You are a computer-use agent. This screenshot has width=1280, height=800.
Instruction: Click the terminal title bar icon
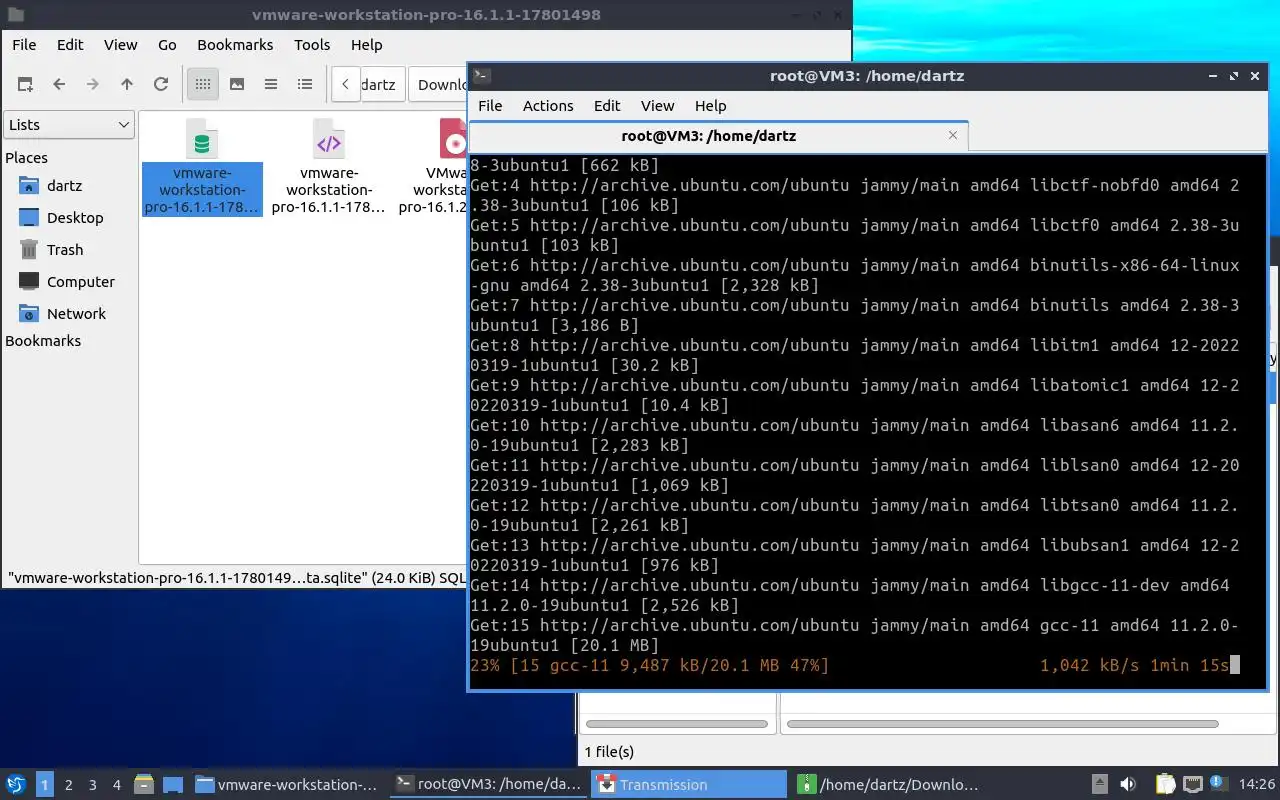[482, 75]
